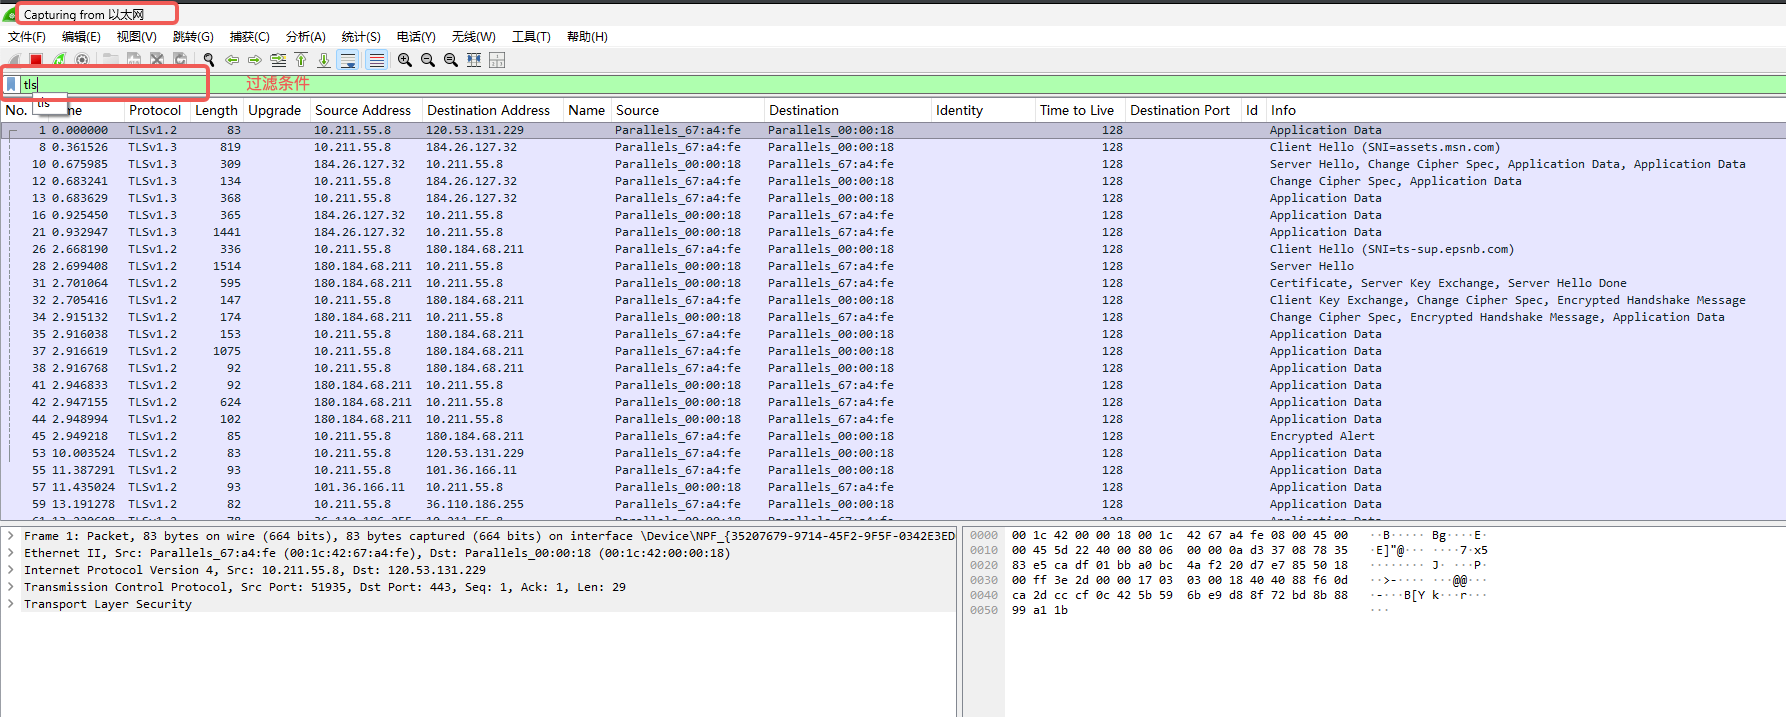Image resolution: width=1786 pixels, height=717 pixels.
Task: Stop the running packet capture
Action: (x=36, y=60)
